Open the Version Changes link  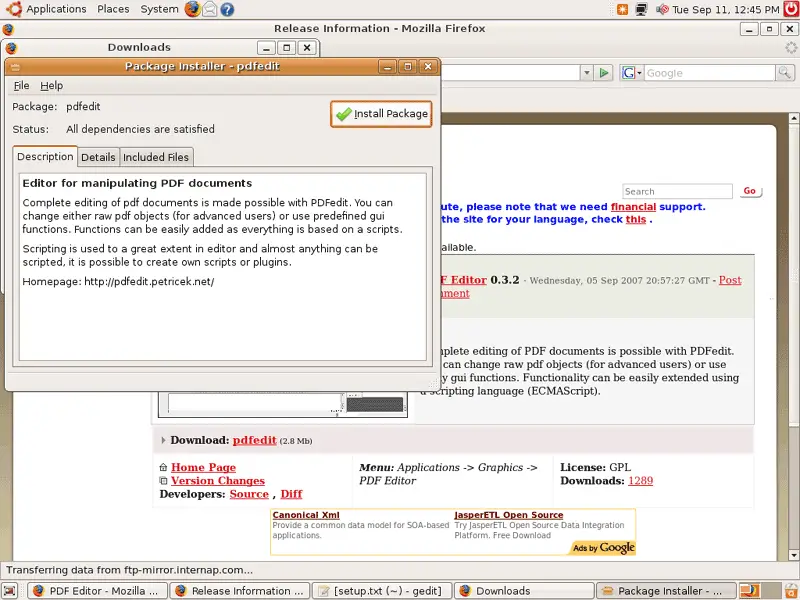[x=218, y=481]
